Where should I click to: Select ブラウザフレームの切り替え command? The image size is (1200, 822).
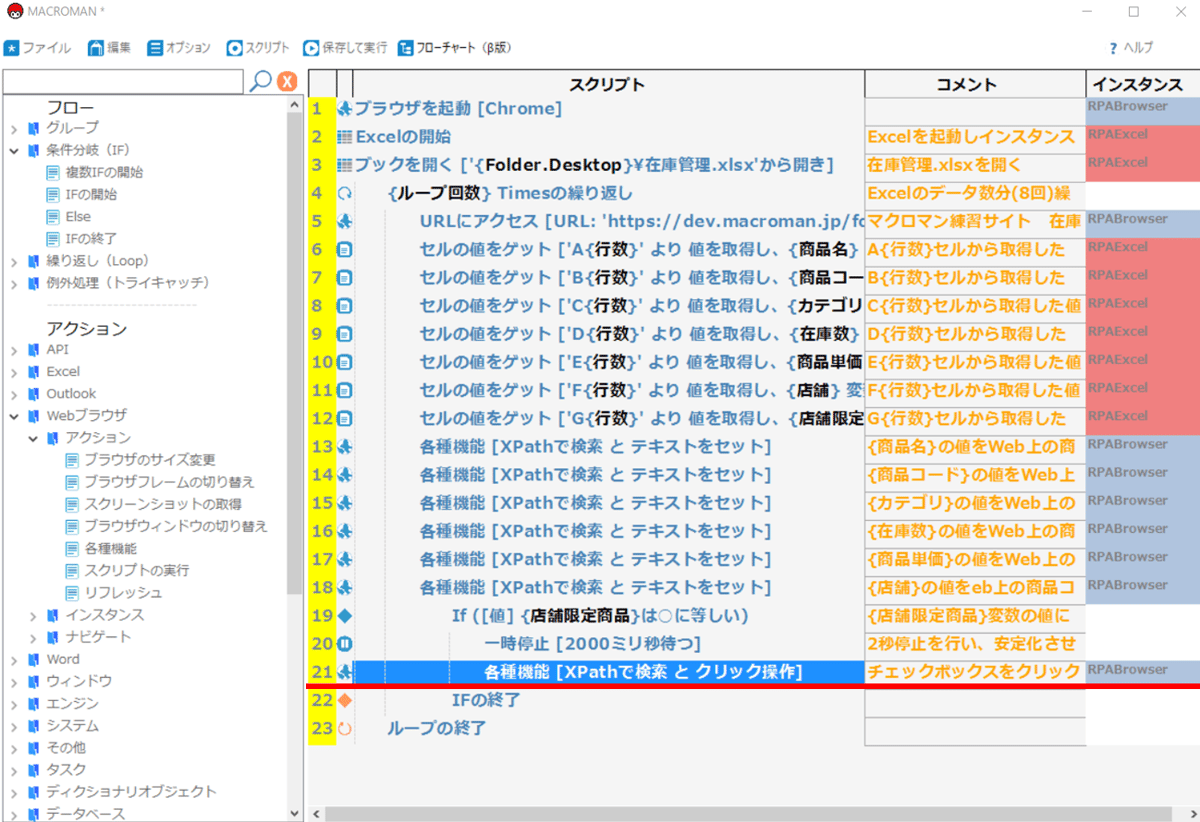pos(159,482)
